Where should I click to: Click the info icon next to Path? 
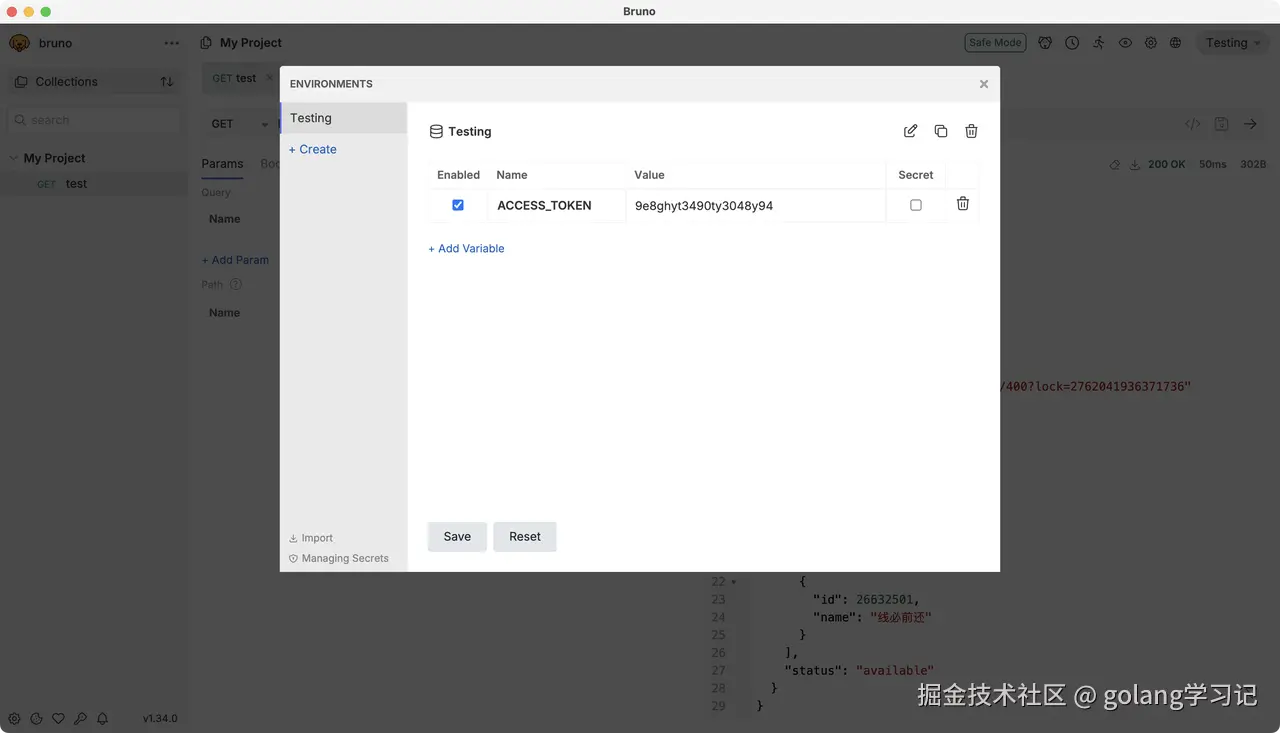click(x=236, y=284)
